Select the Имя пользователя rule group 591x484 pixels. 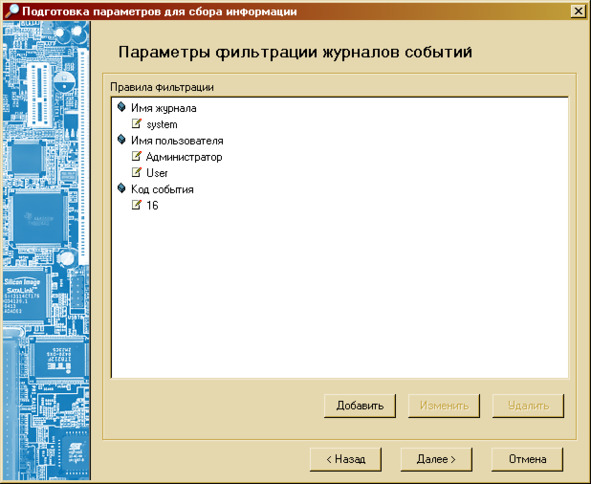[177, 141]
